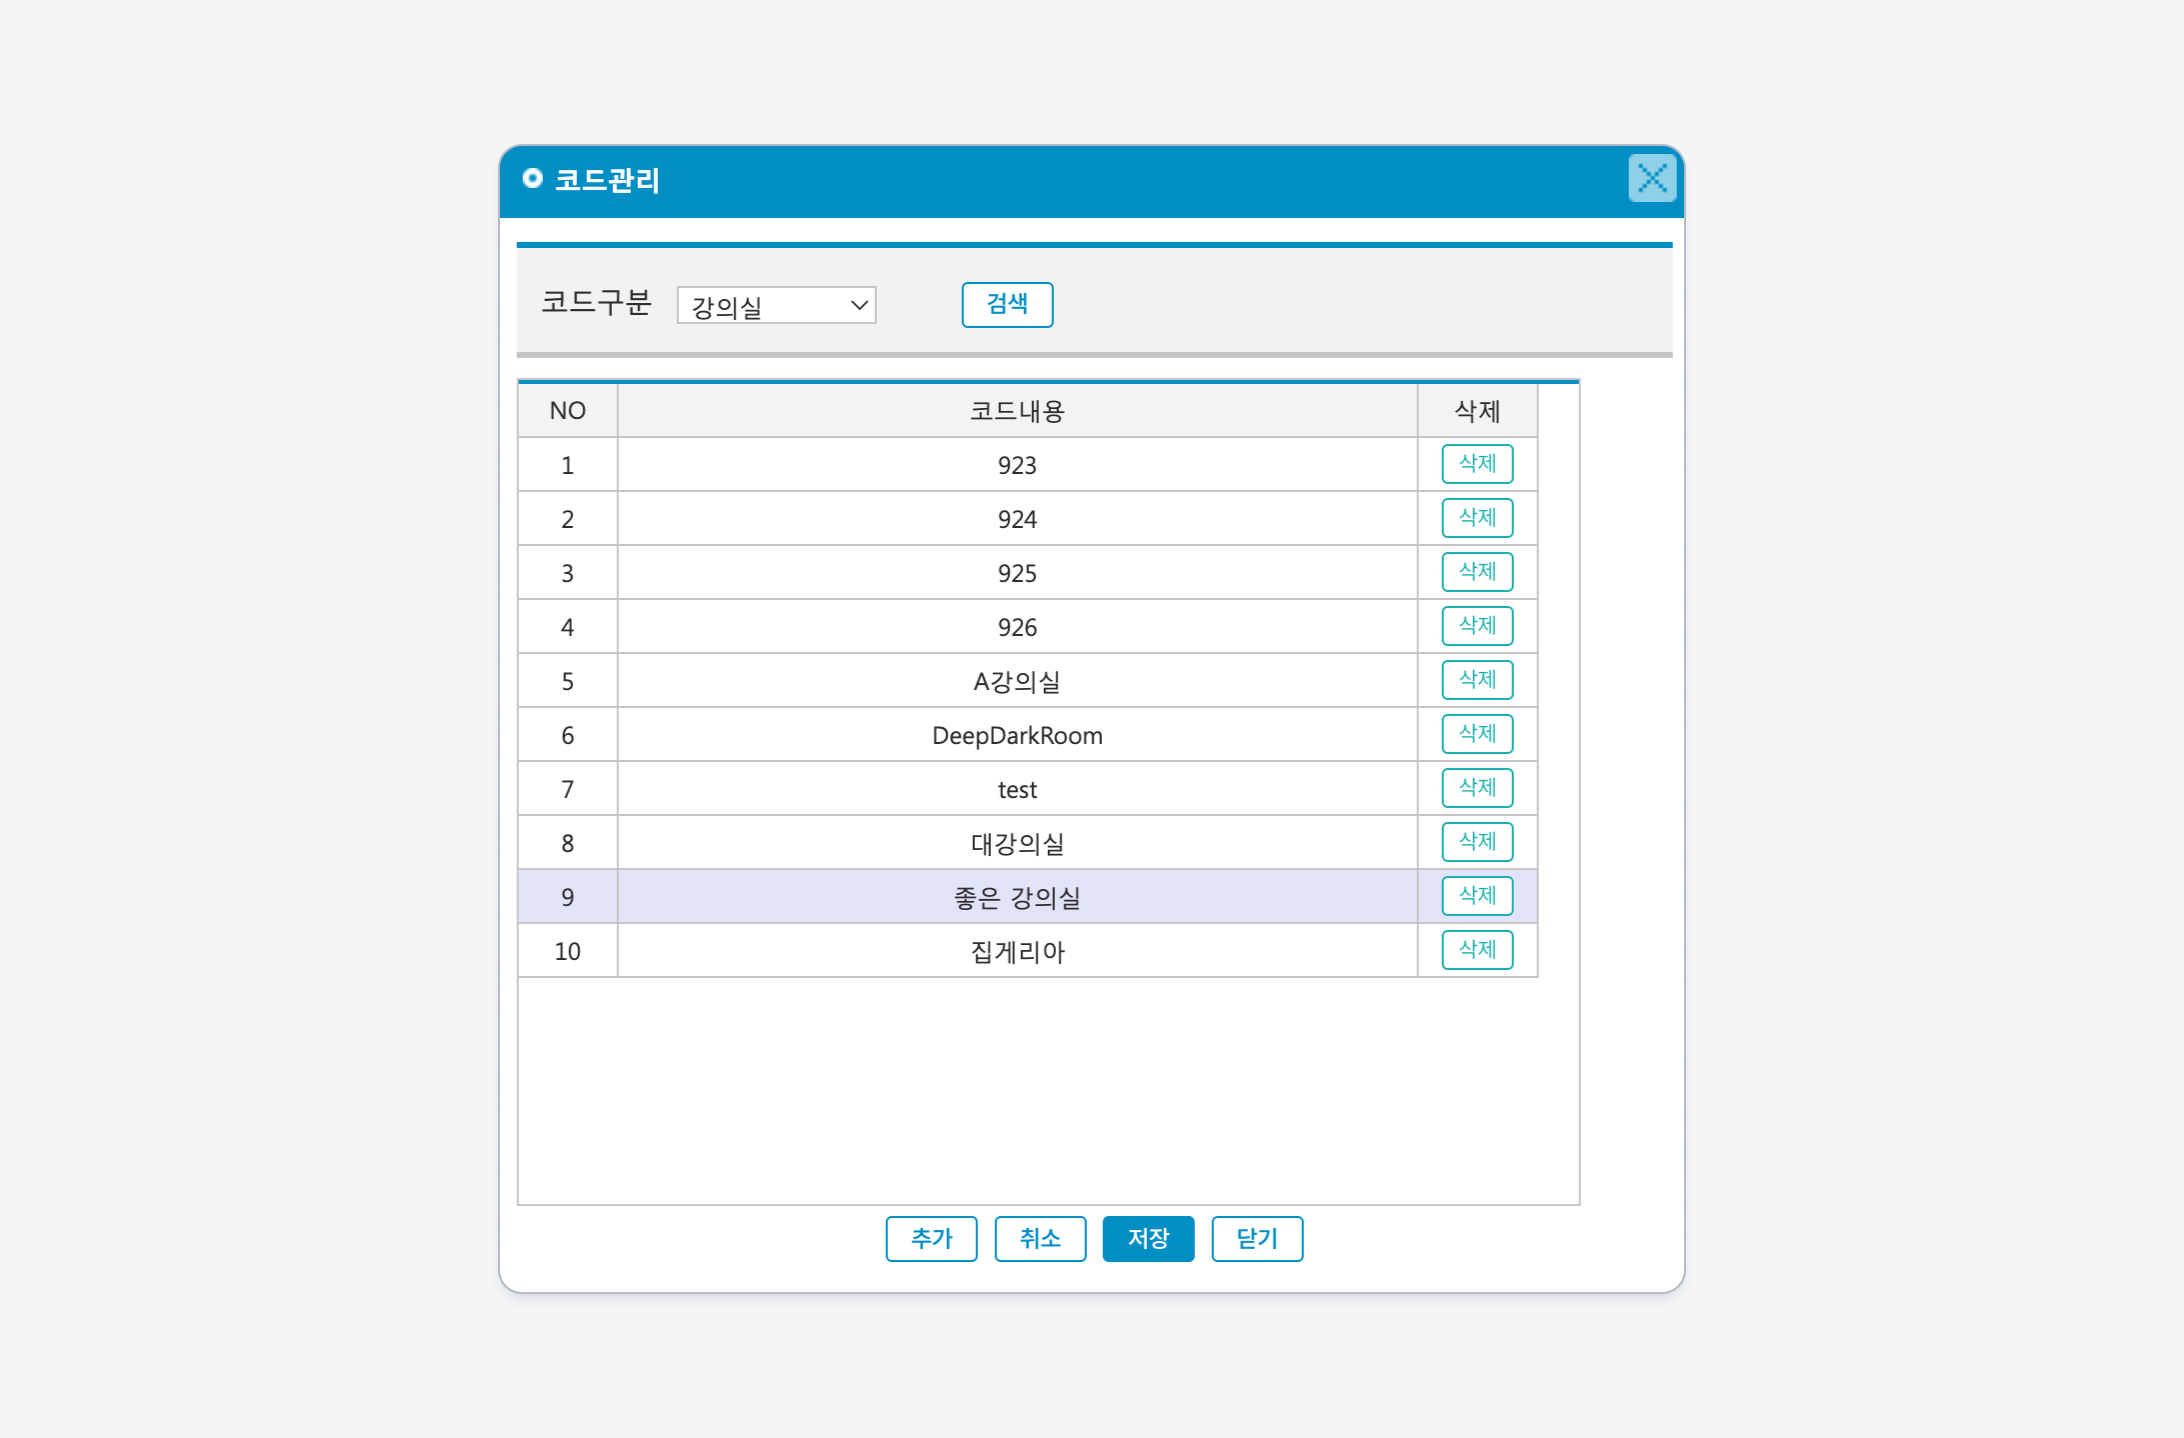
Task: Delete the DeepDarkRoom entry
Action: pos(1476,734)
